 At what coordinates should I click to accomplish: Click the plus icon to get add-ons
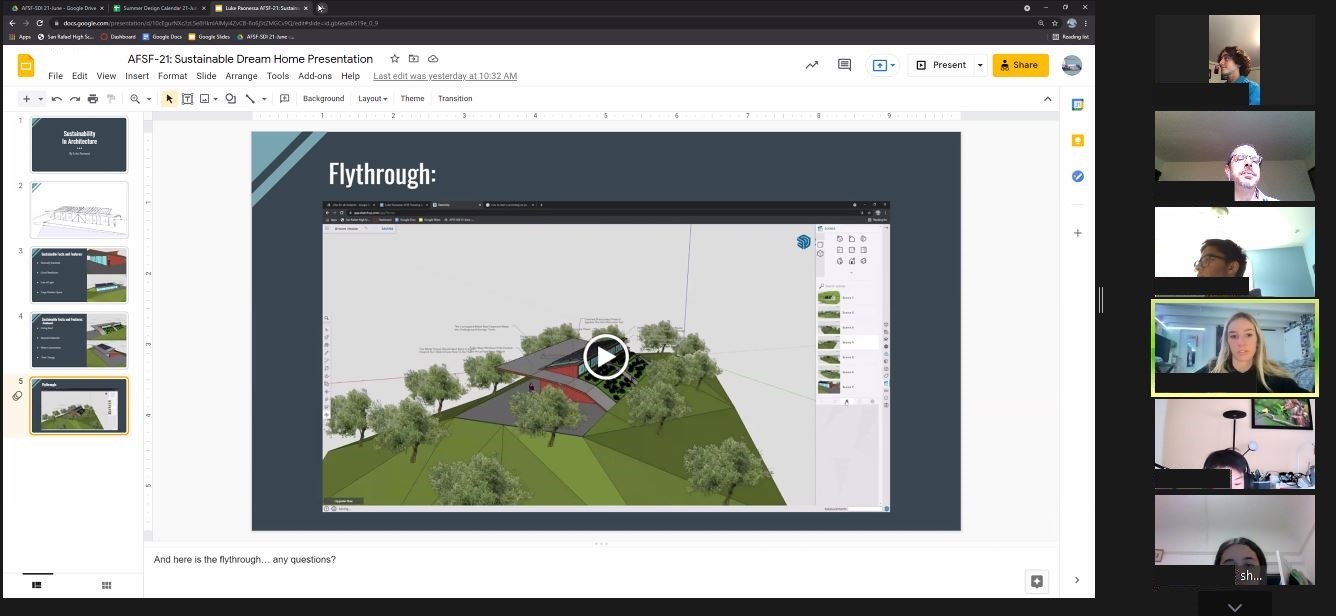point(1078,233)
